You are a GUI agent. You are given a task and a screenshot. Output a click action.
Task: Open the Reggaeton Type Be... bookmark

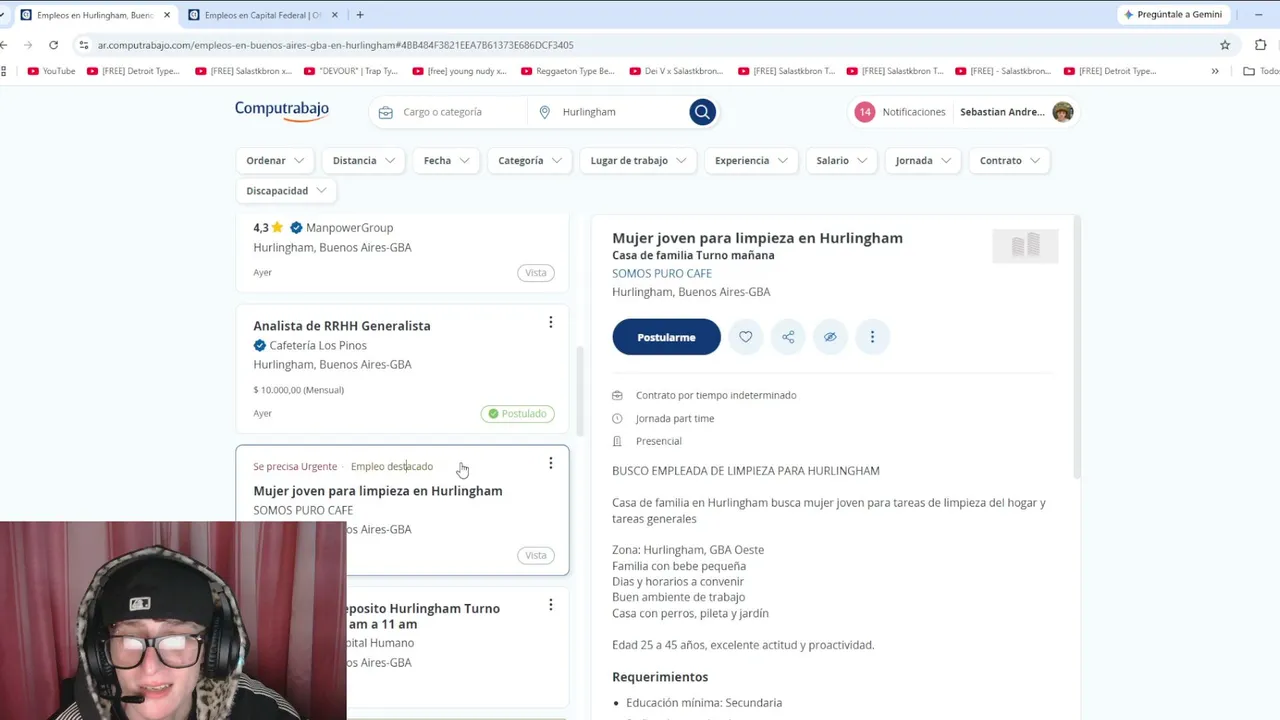[567, 71]
